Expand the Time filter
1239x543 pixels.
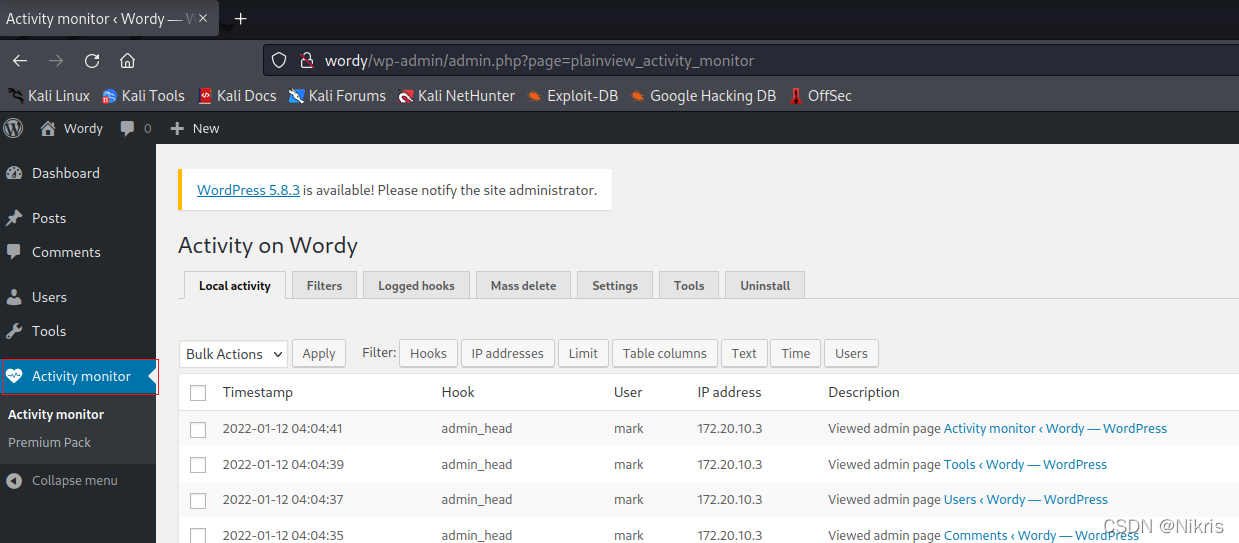(796, 353)
